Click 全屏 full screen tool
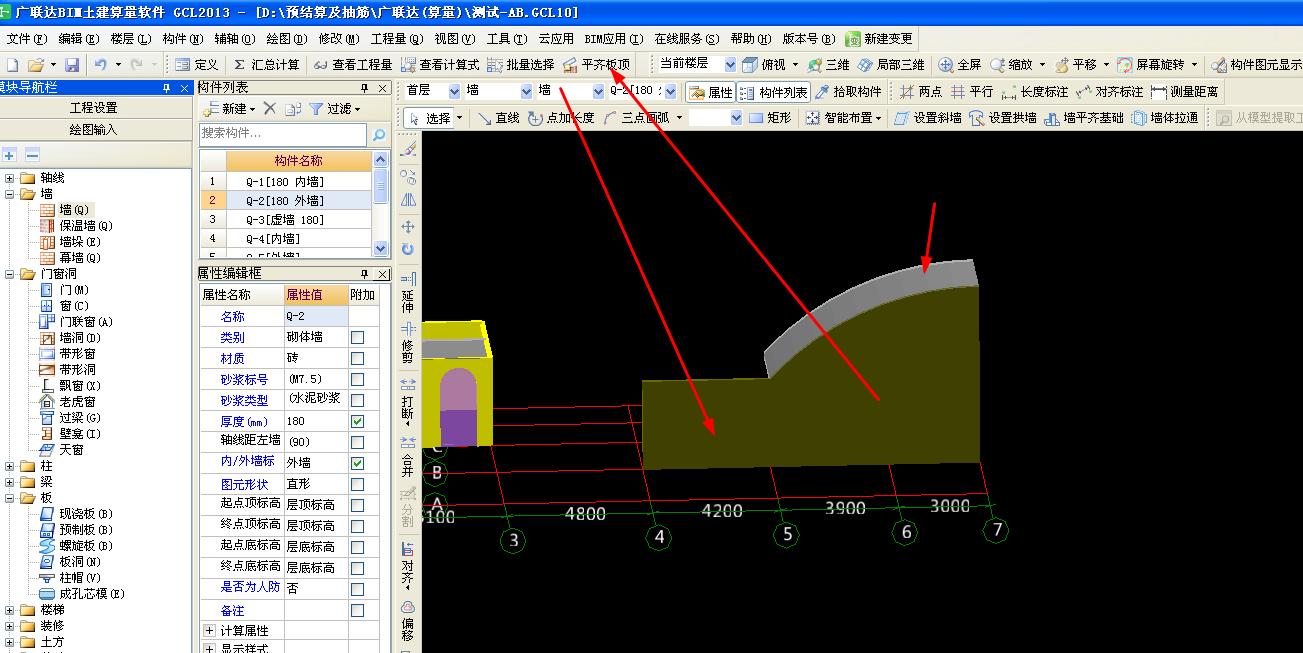Image resolution: width=1303 pixels, height=653 pixels. [x=960, y=65]
